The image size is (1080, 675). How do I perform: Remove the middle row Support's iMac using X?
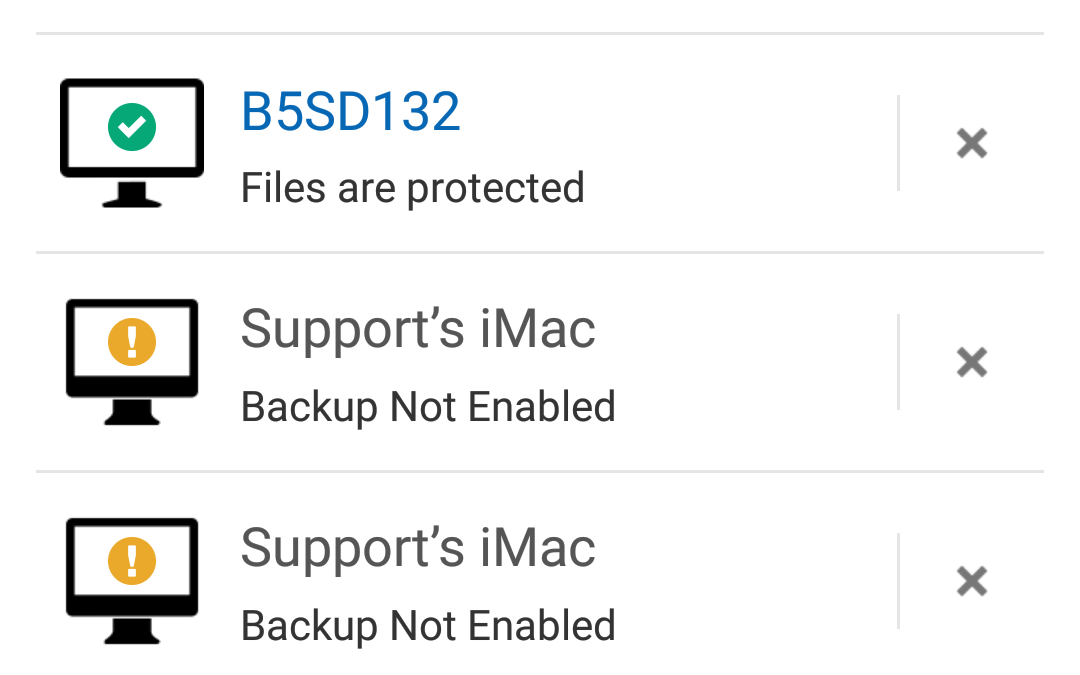coord(972,362)
